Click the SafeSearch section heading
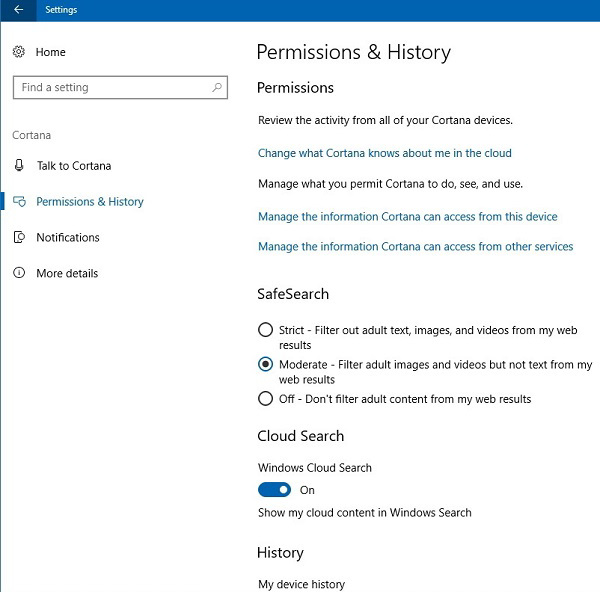 point(293,294)
